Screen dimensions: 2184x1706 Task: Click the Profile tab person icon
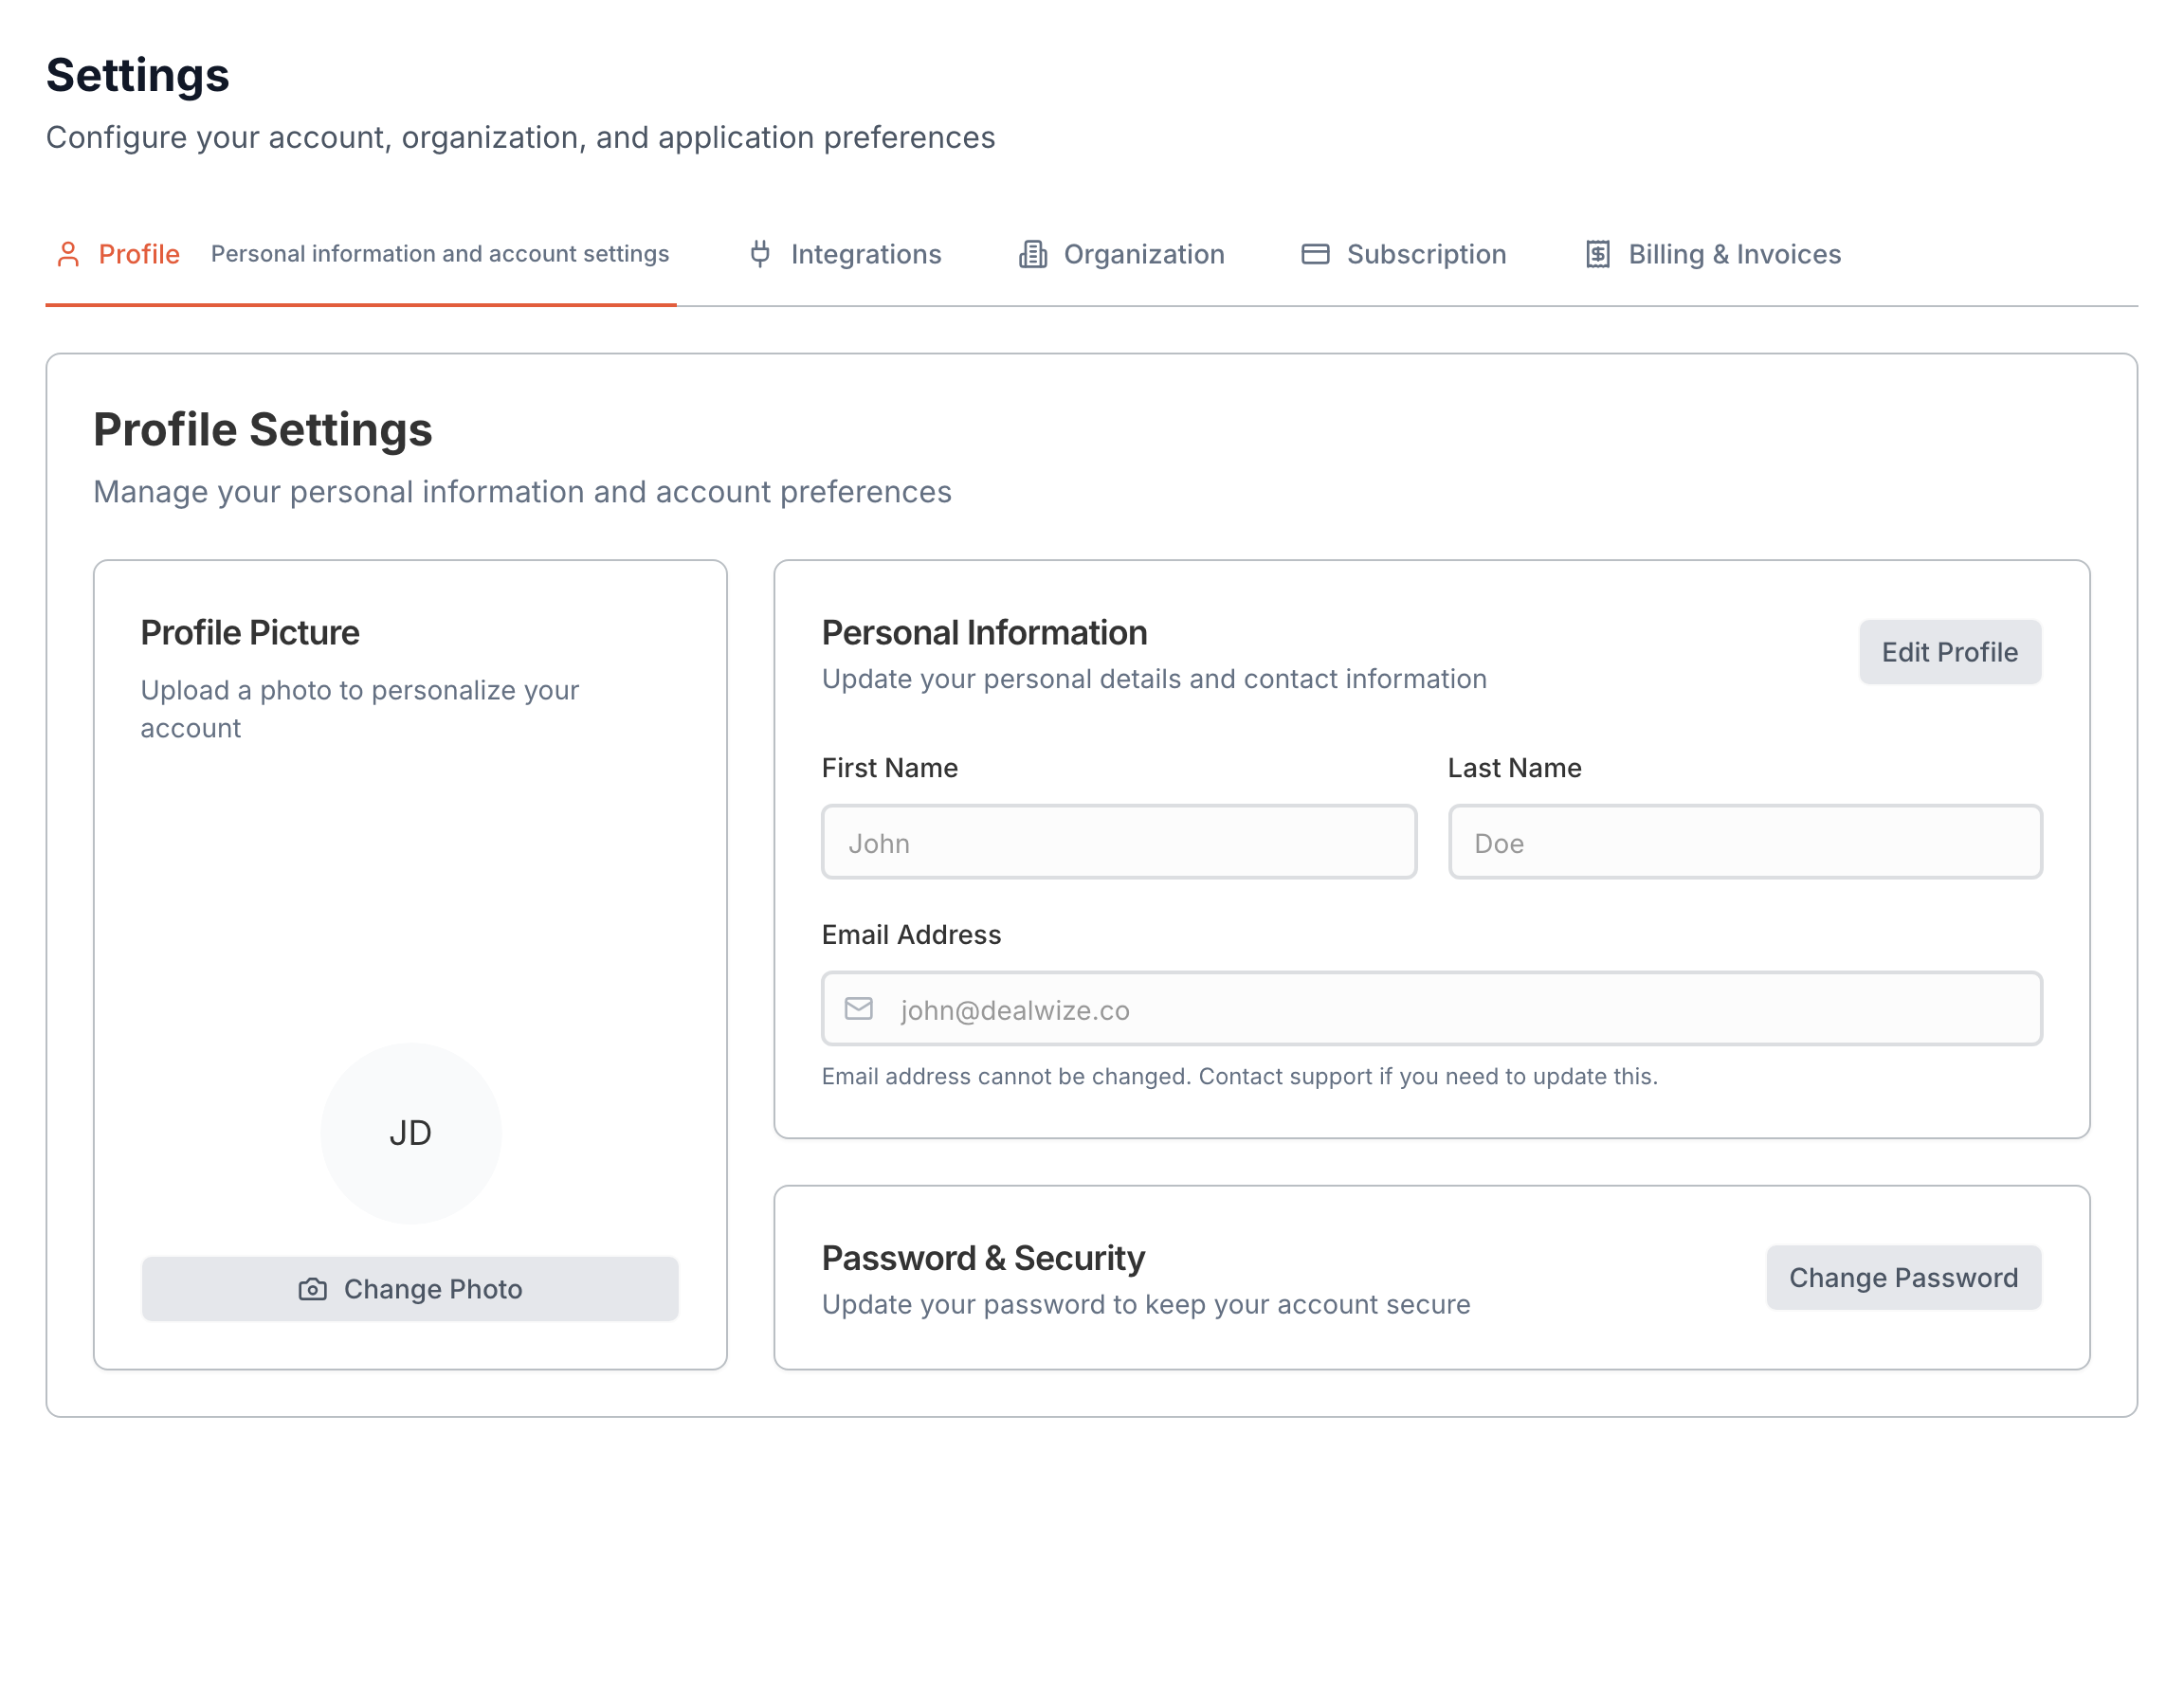68,254
